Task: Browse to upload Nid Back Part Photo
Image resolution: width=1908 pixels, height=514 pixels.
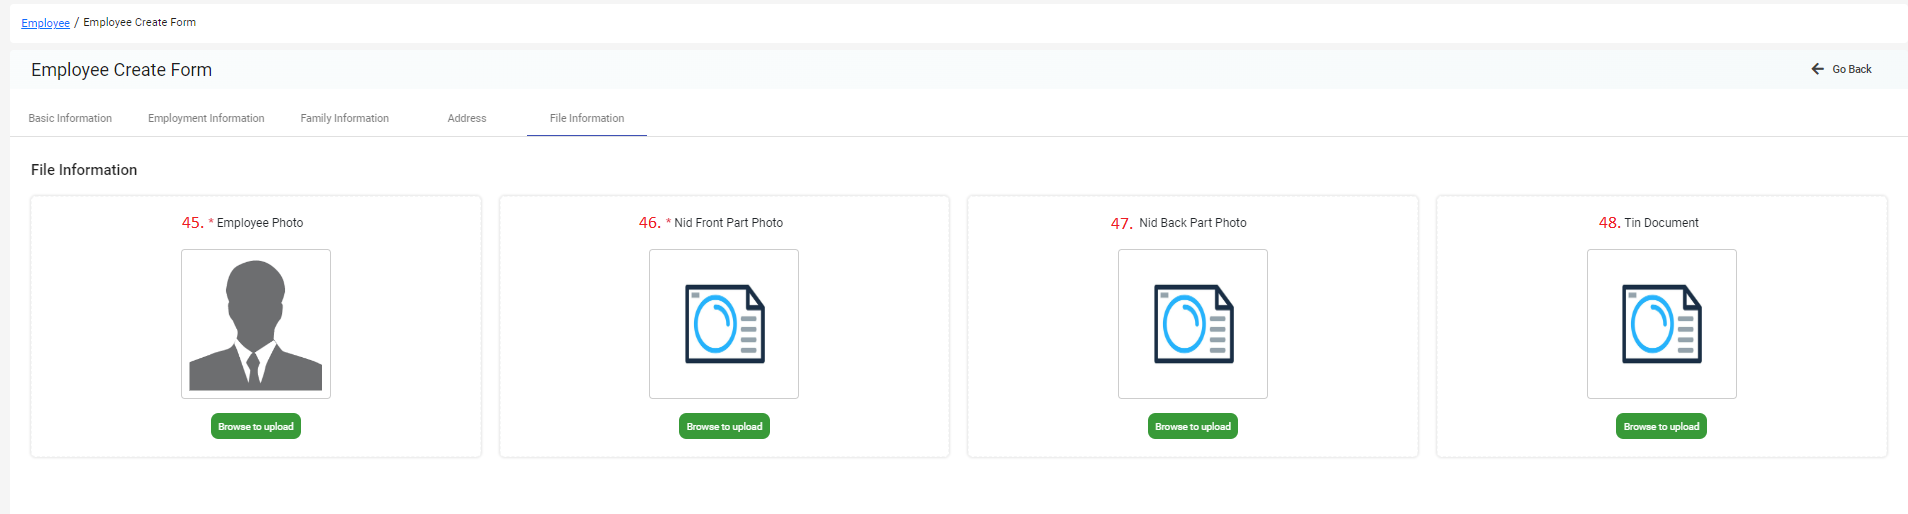Action: point(1193,426)
